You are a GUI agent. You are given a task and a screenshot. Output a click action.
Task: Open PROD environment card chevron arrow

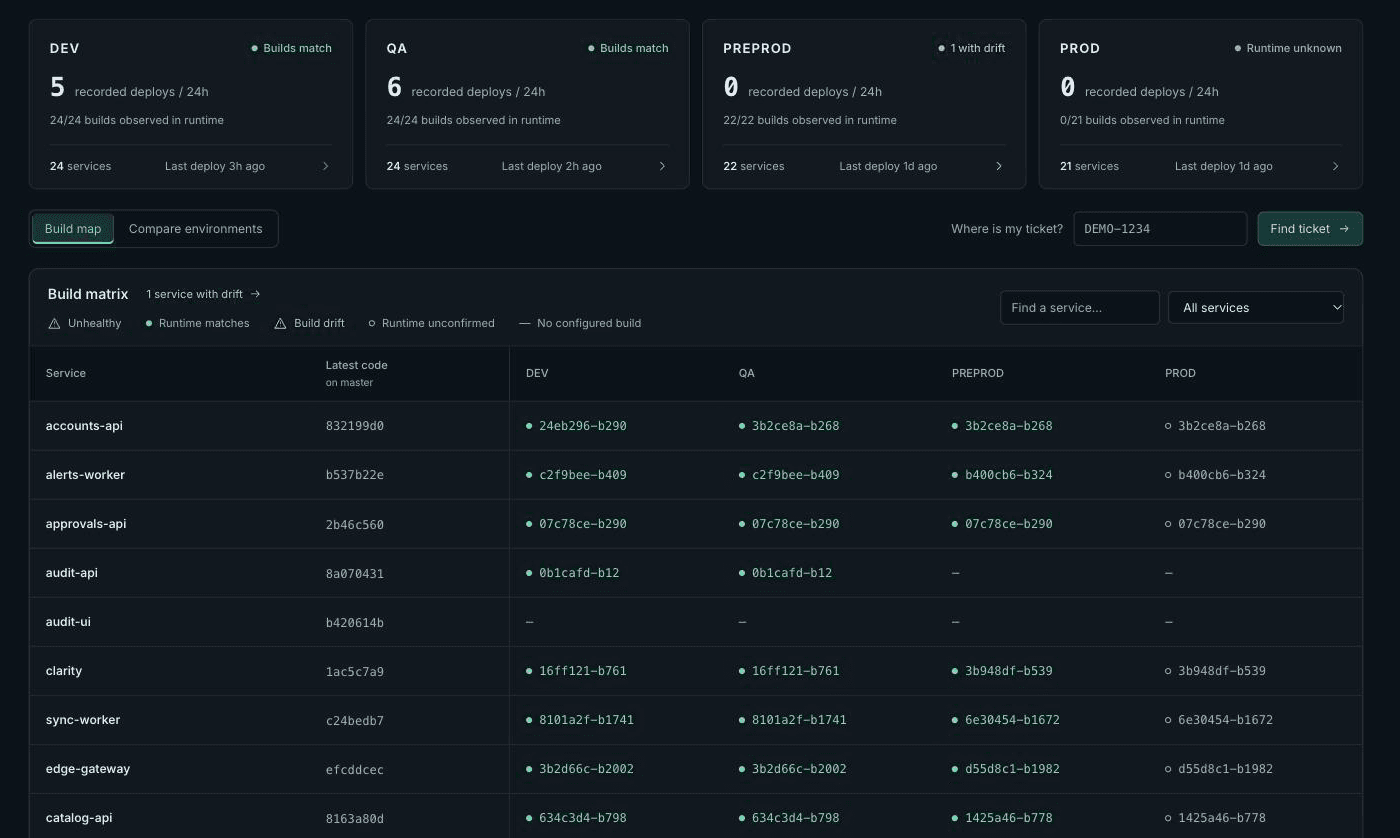pyautogui.click(x=1336, y=166)
